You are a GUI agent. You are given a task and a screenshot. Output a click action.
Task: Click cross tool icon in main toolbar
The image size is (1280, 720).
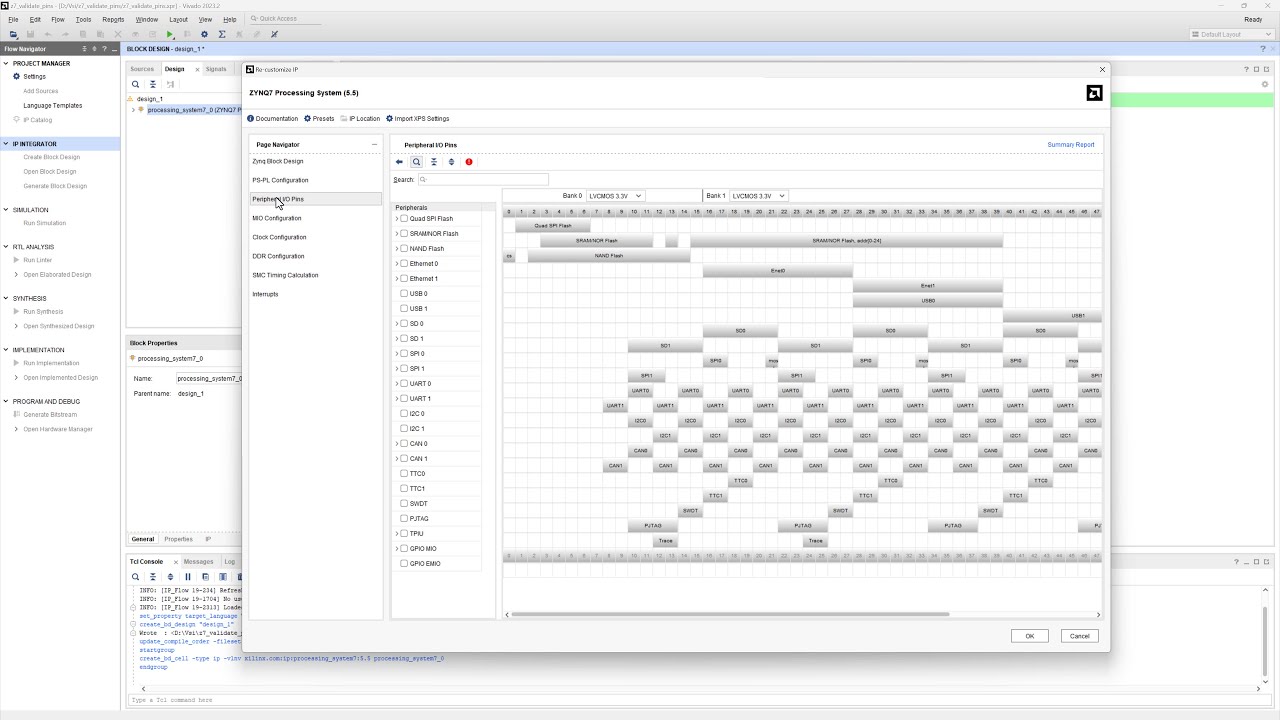pyautogui.click(x=274, y=34)
